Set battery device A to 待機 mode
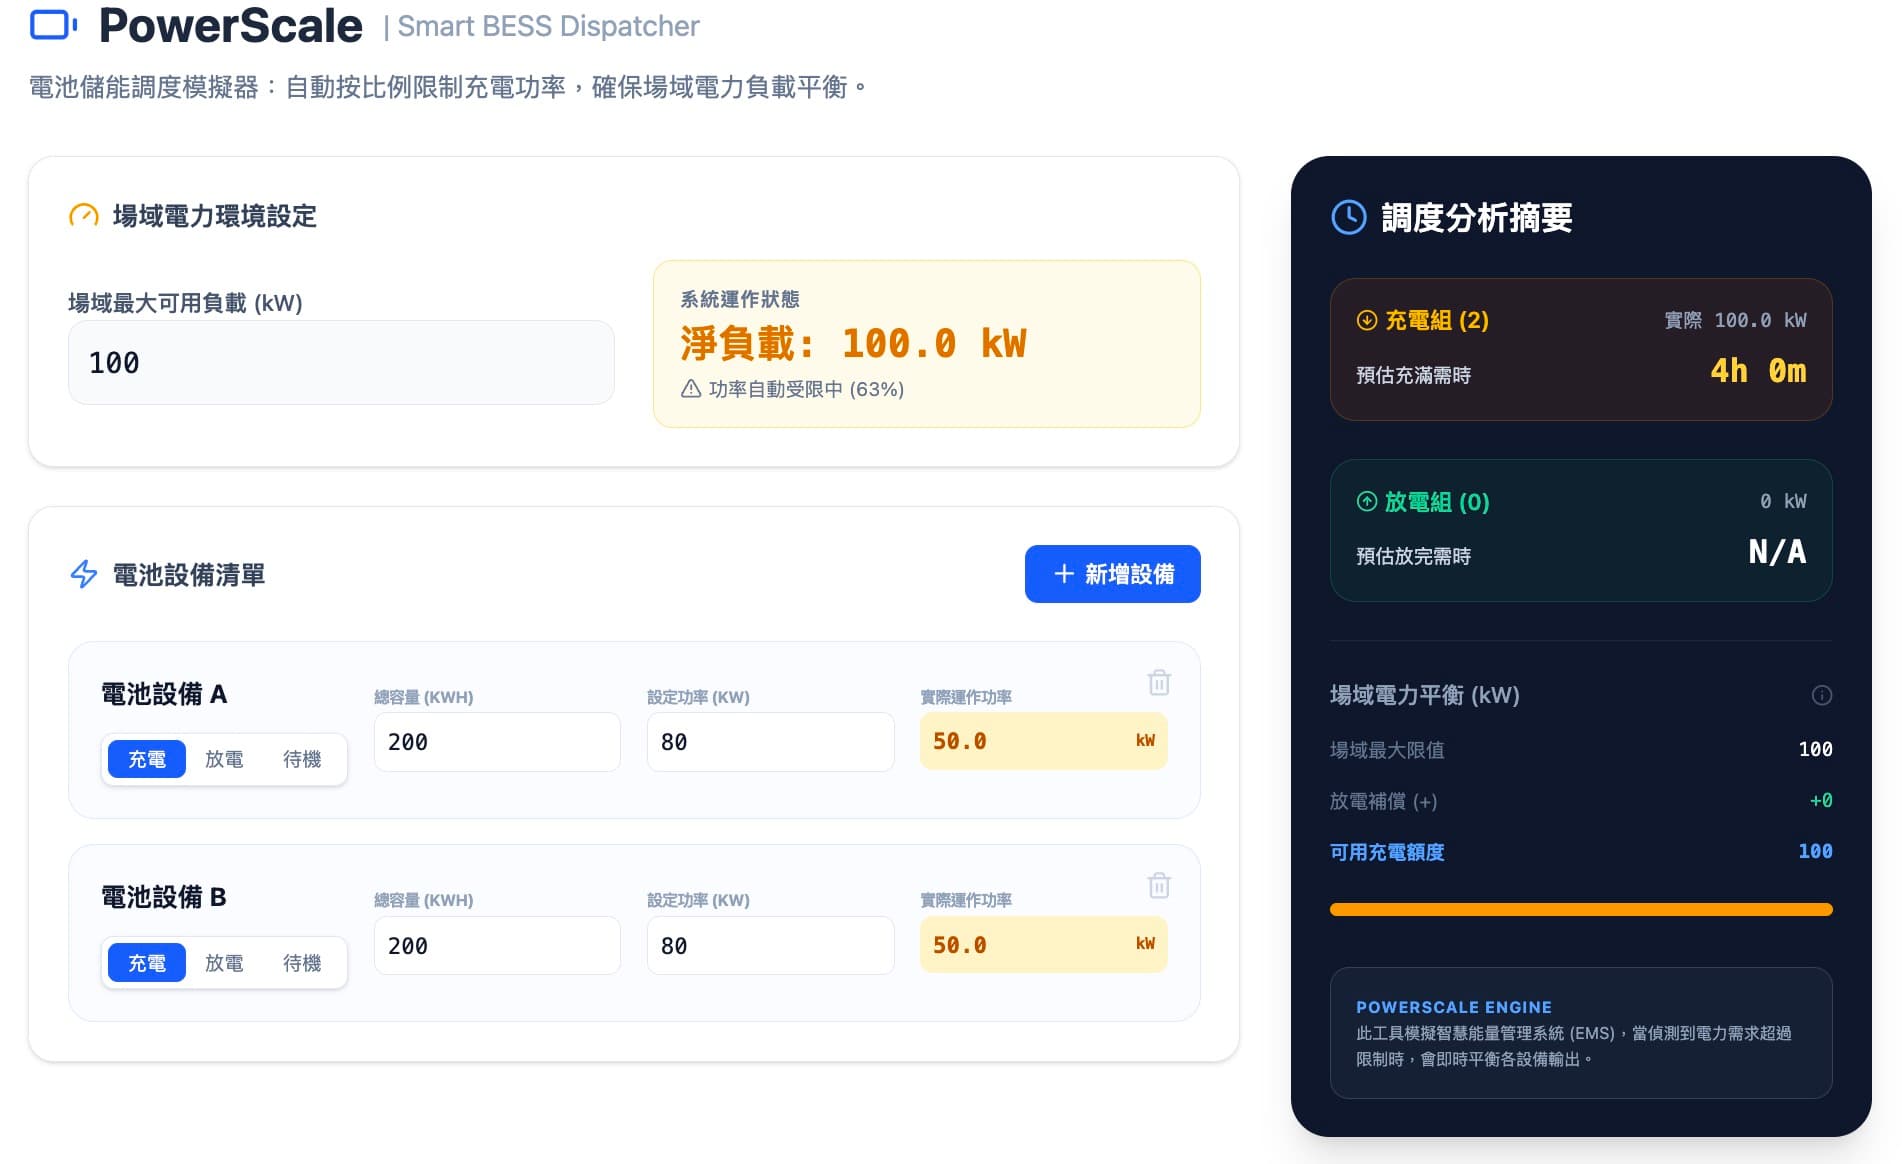1902x1164 pixels. pos(302,759)
